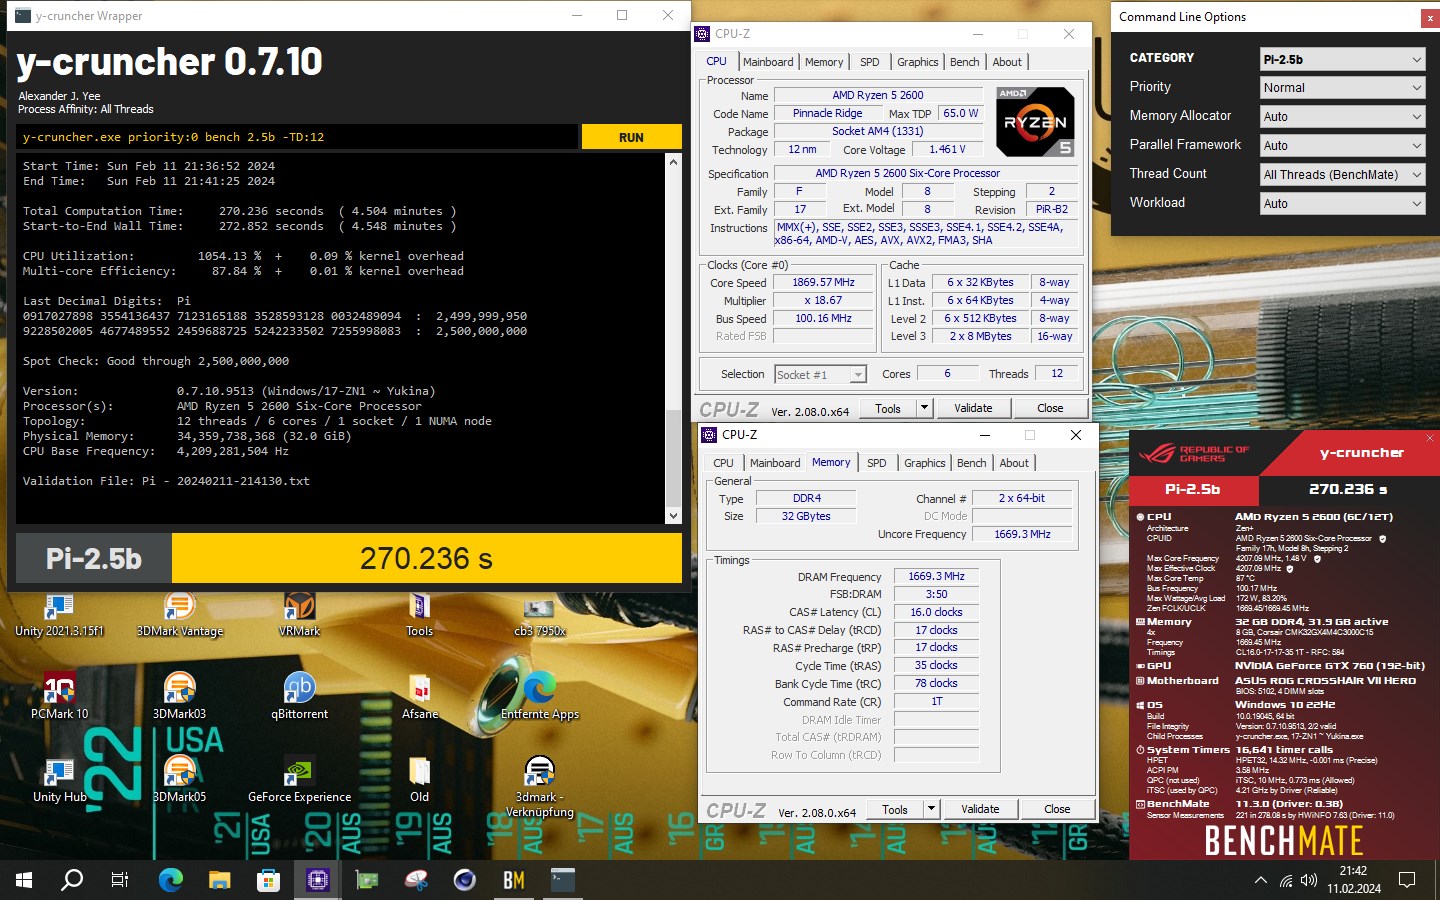Open notification center icon
Screen dimensions: 1440x900
(1407, 881)
